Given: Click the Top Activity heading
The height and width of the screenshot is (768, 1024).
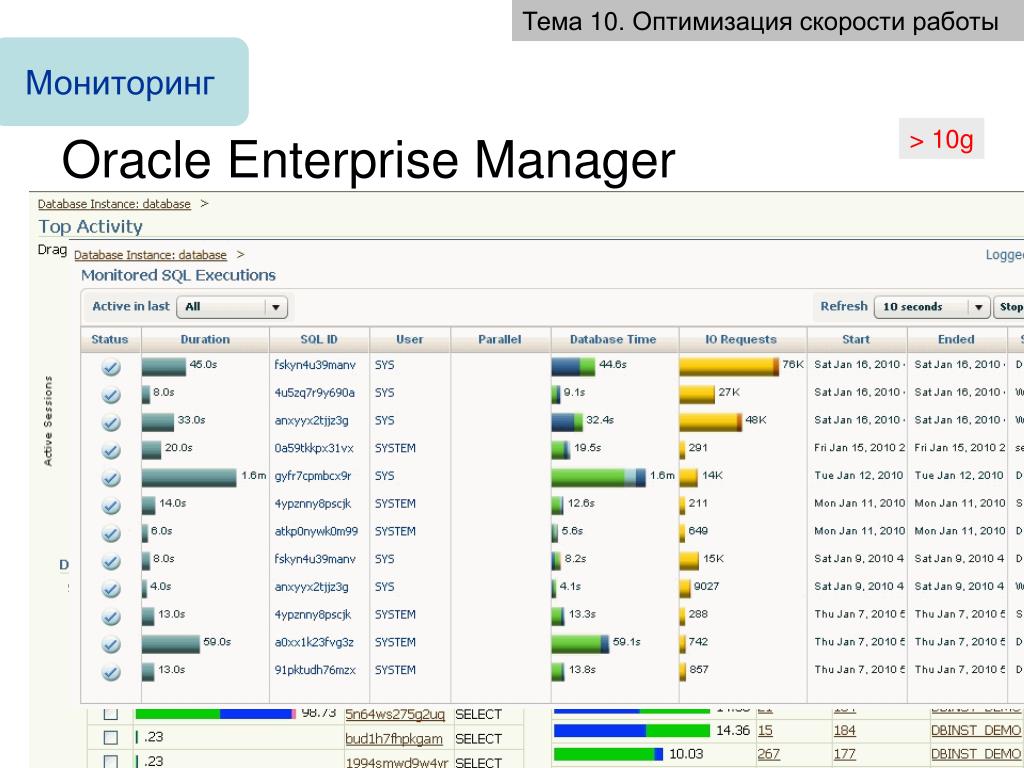Looking at the screenshot, I should 90,227.
